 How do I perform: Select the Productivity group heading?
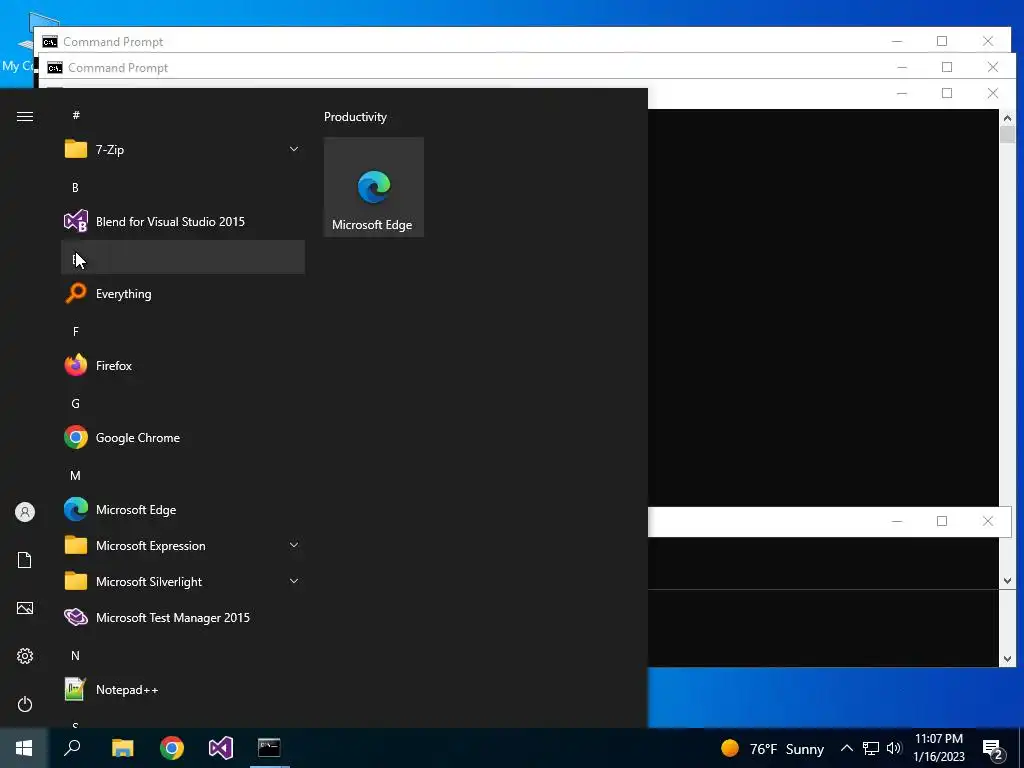click(355, 117)
